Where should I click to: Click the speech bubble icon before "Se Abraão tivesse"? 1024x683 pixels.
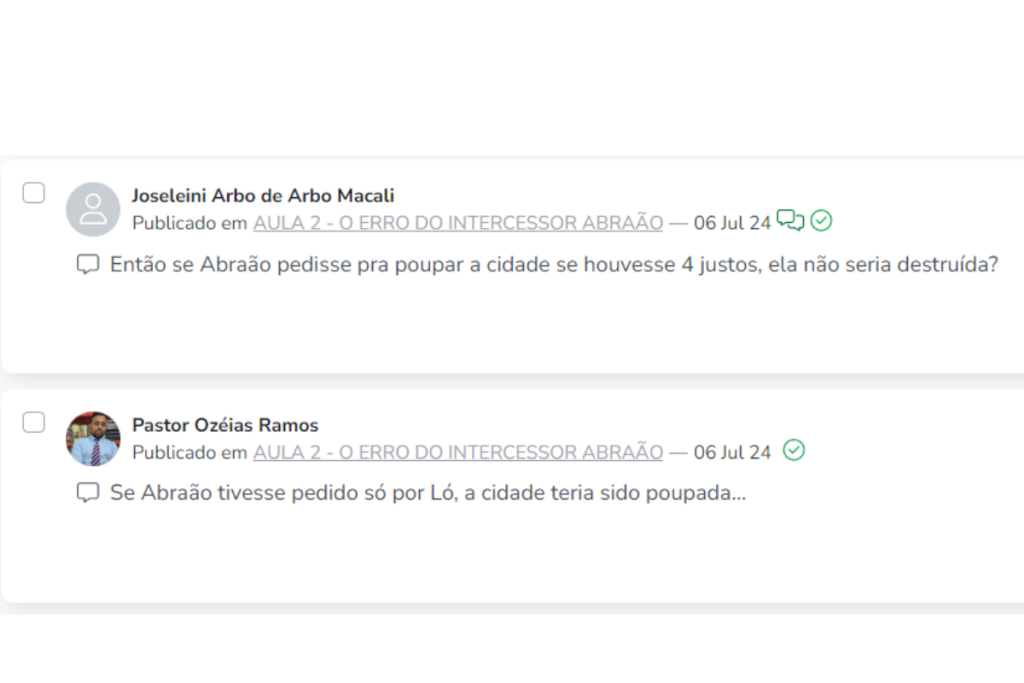88,493
